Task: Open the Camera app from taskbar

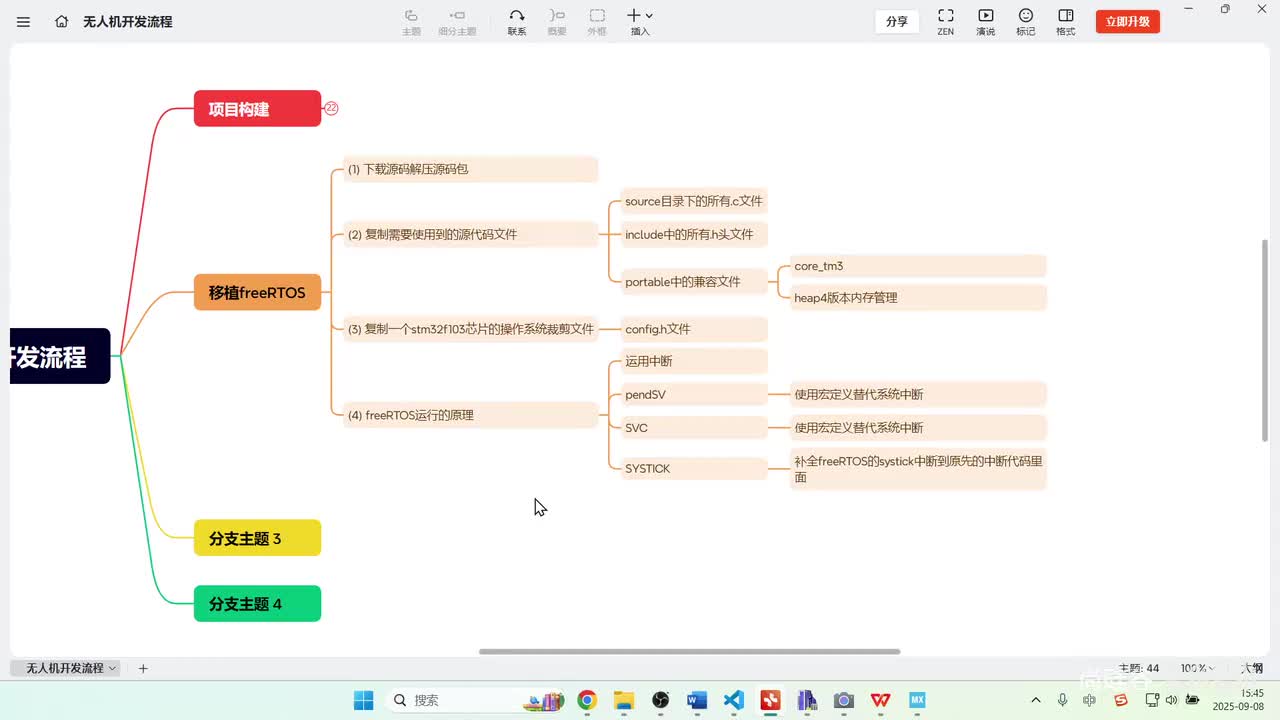Action: coord(843,700)
